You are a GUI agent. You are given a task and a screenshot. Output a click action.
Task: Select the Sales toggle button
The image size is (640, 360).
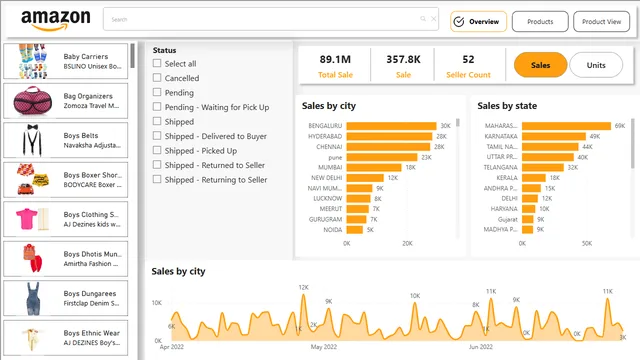[x=540, y=65]
